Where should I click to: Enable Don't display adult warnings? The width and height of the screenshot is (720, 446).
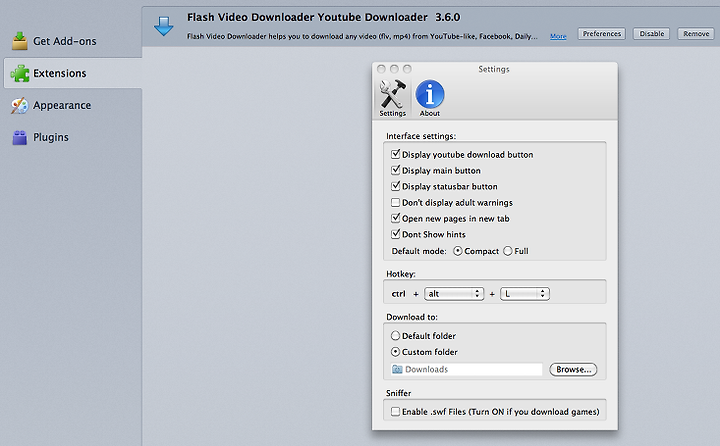pyautogui.click(x=395, y=203)
